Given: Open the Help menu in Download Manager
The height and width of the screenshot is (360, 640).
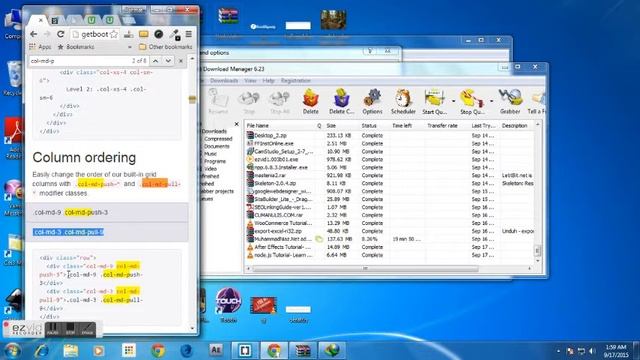Looking at the screenshot, I should pos(268,81).
